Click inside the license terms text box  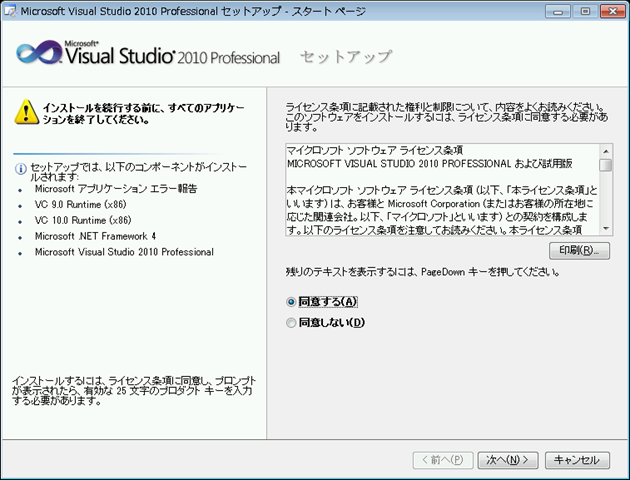(440, 190)
